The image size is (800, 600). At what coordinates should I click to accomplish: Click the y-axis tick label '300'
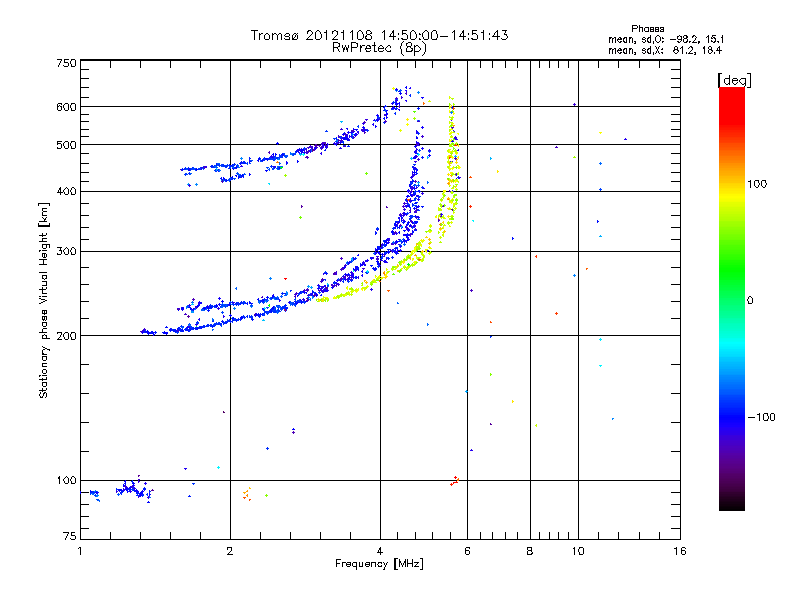click(x=66, y=251)
